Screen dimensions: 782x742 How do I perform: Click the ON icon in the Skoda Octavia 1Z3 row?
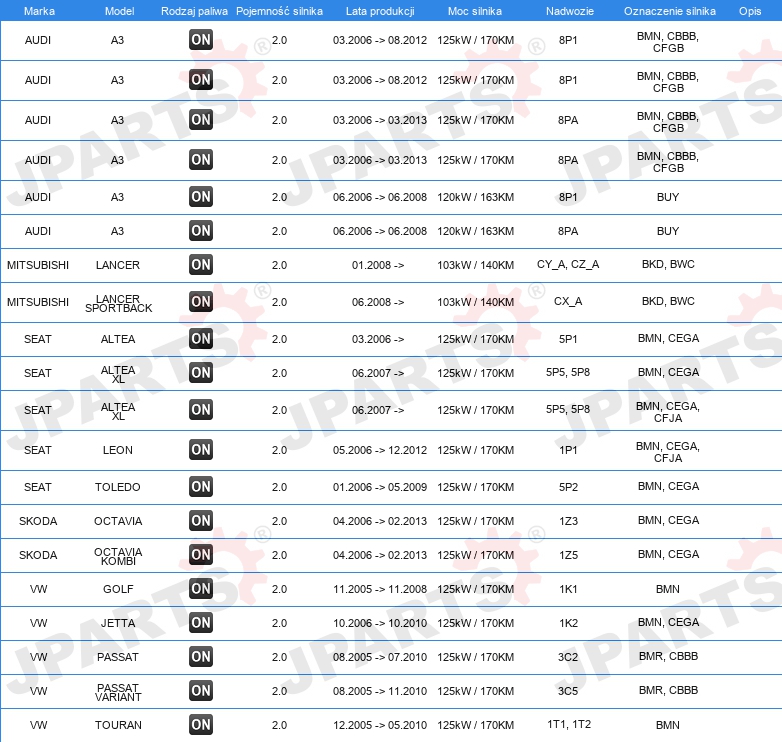pos(201,521)
